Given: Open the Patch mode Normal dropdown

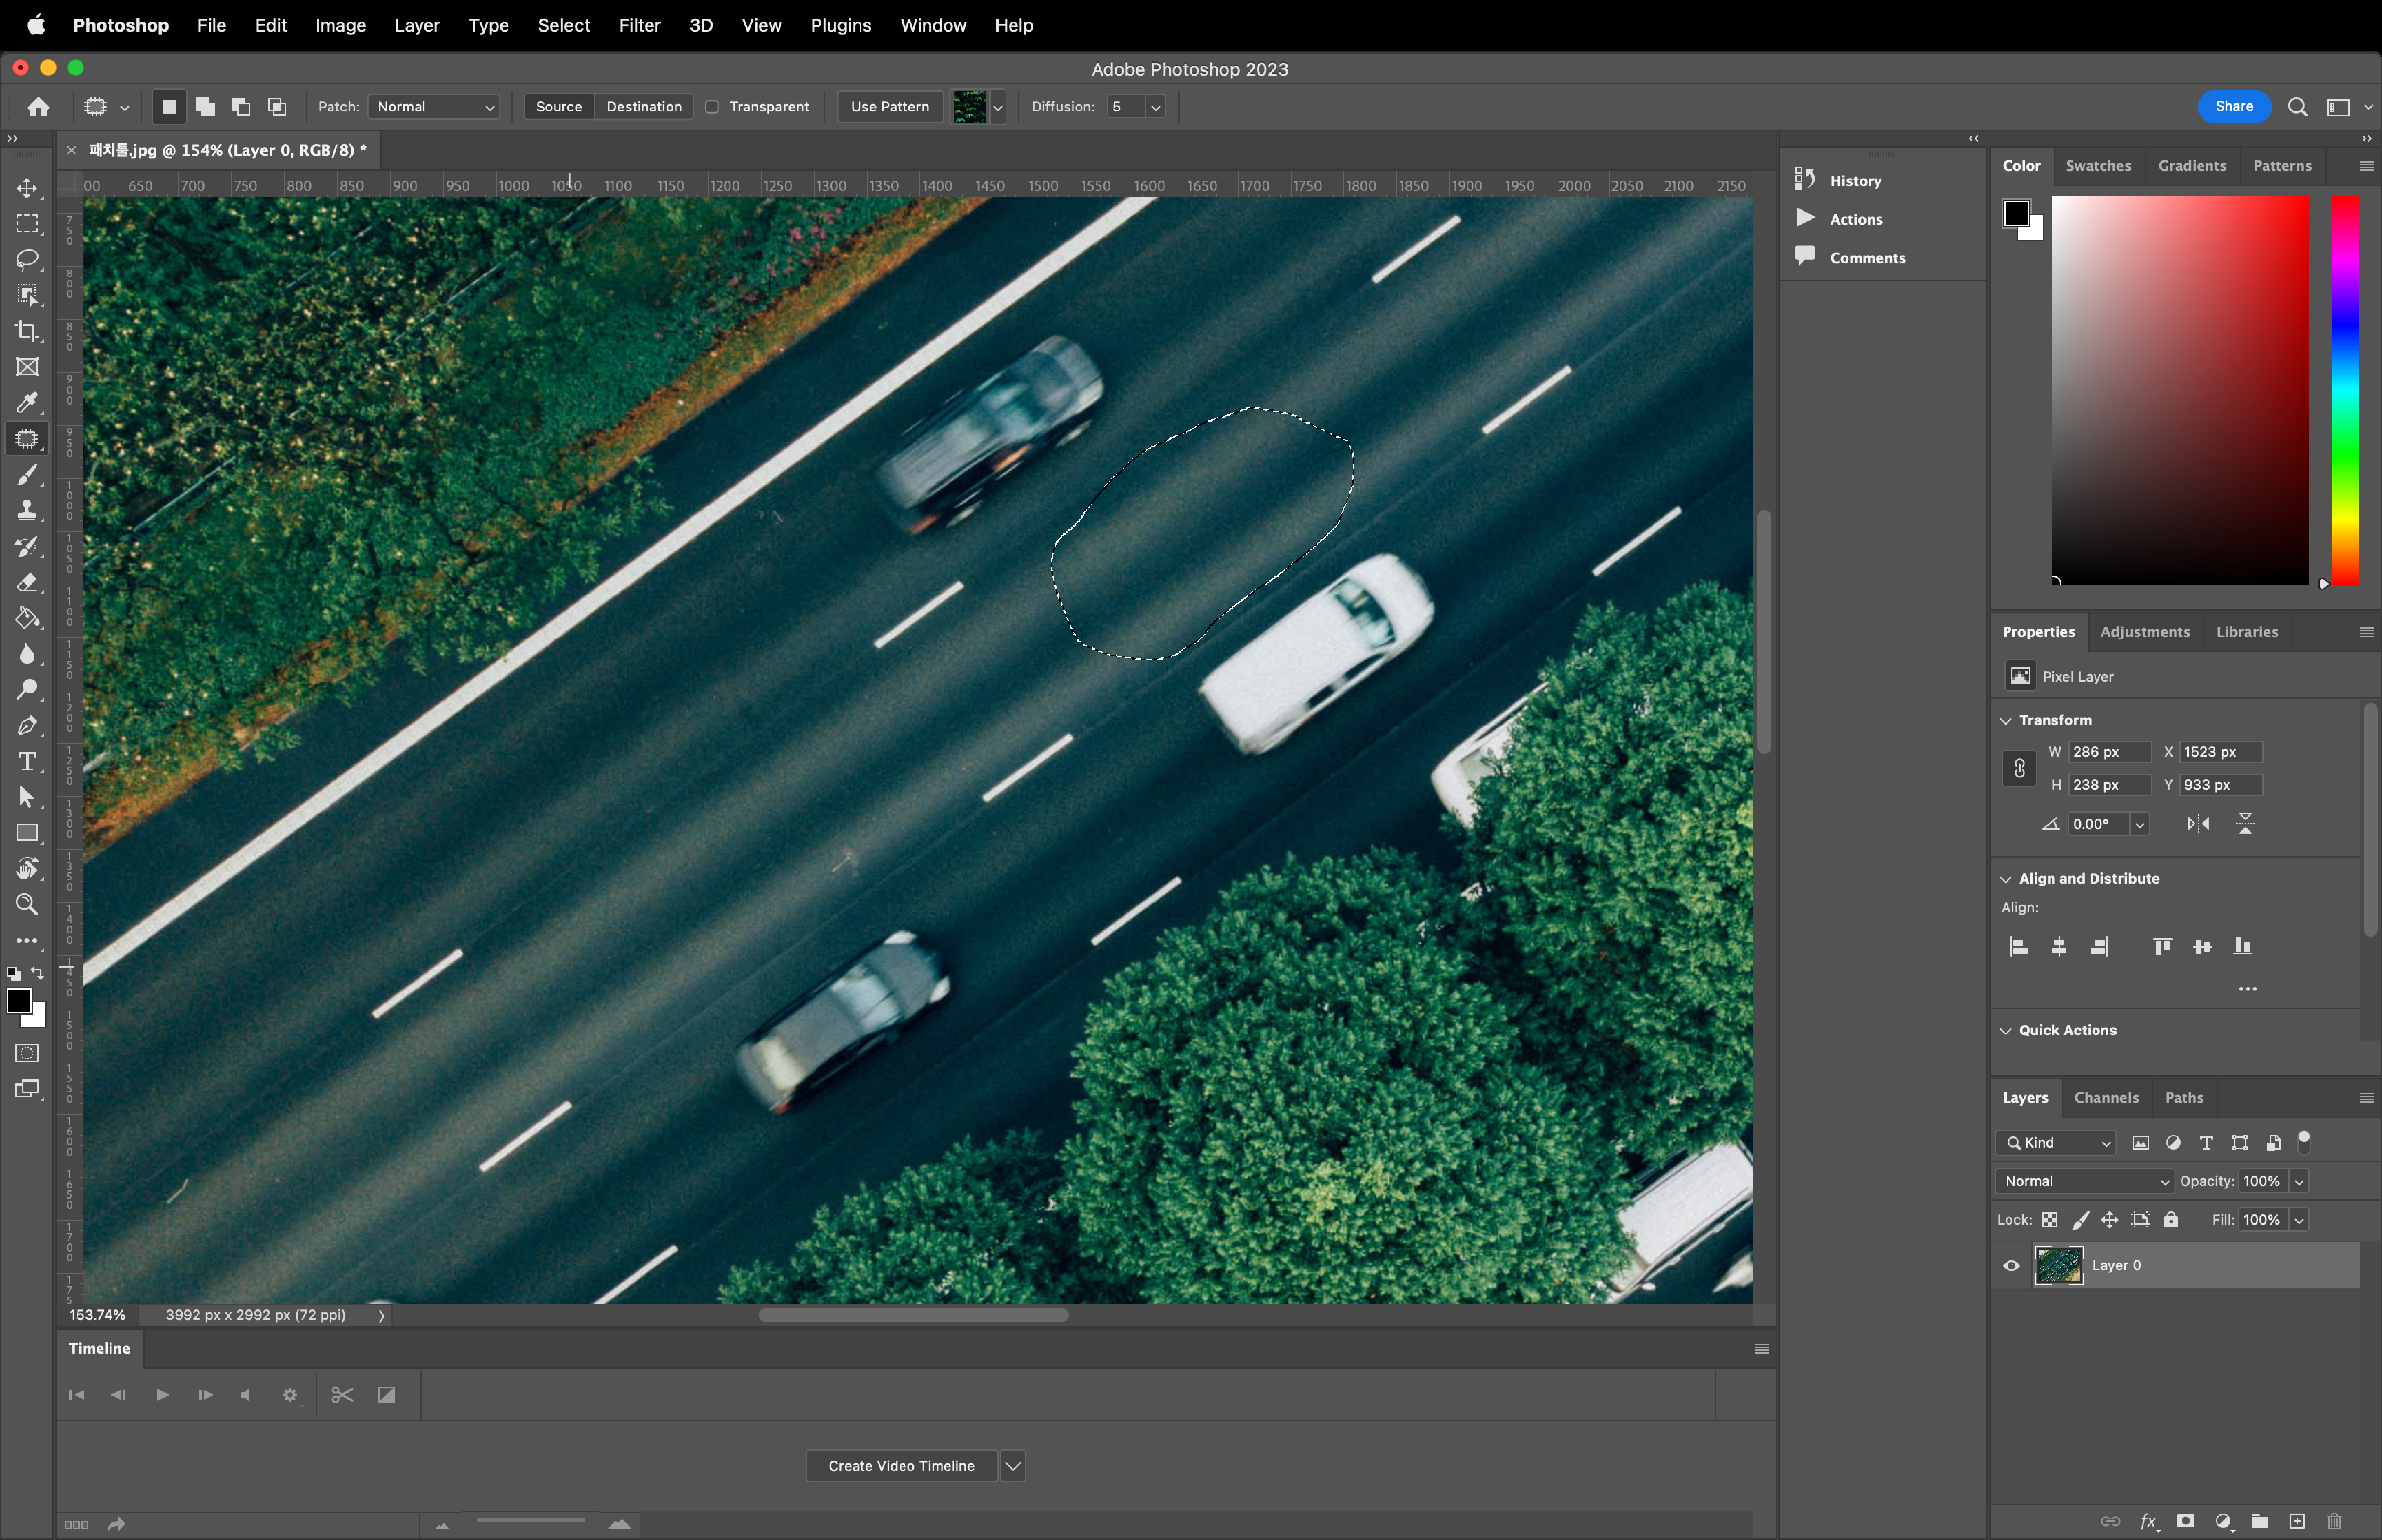Looking at the screenshot, I should (434, 107).
